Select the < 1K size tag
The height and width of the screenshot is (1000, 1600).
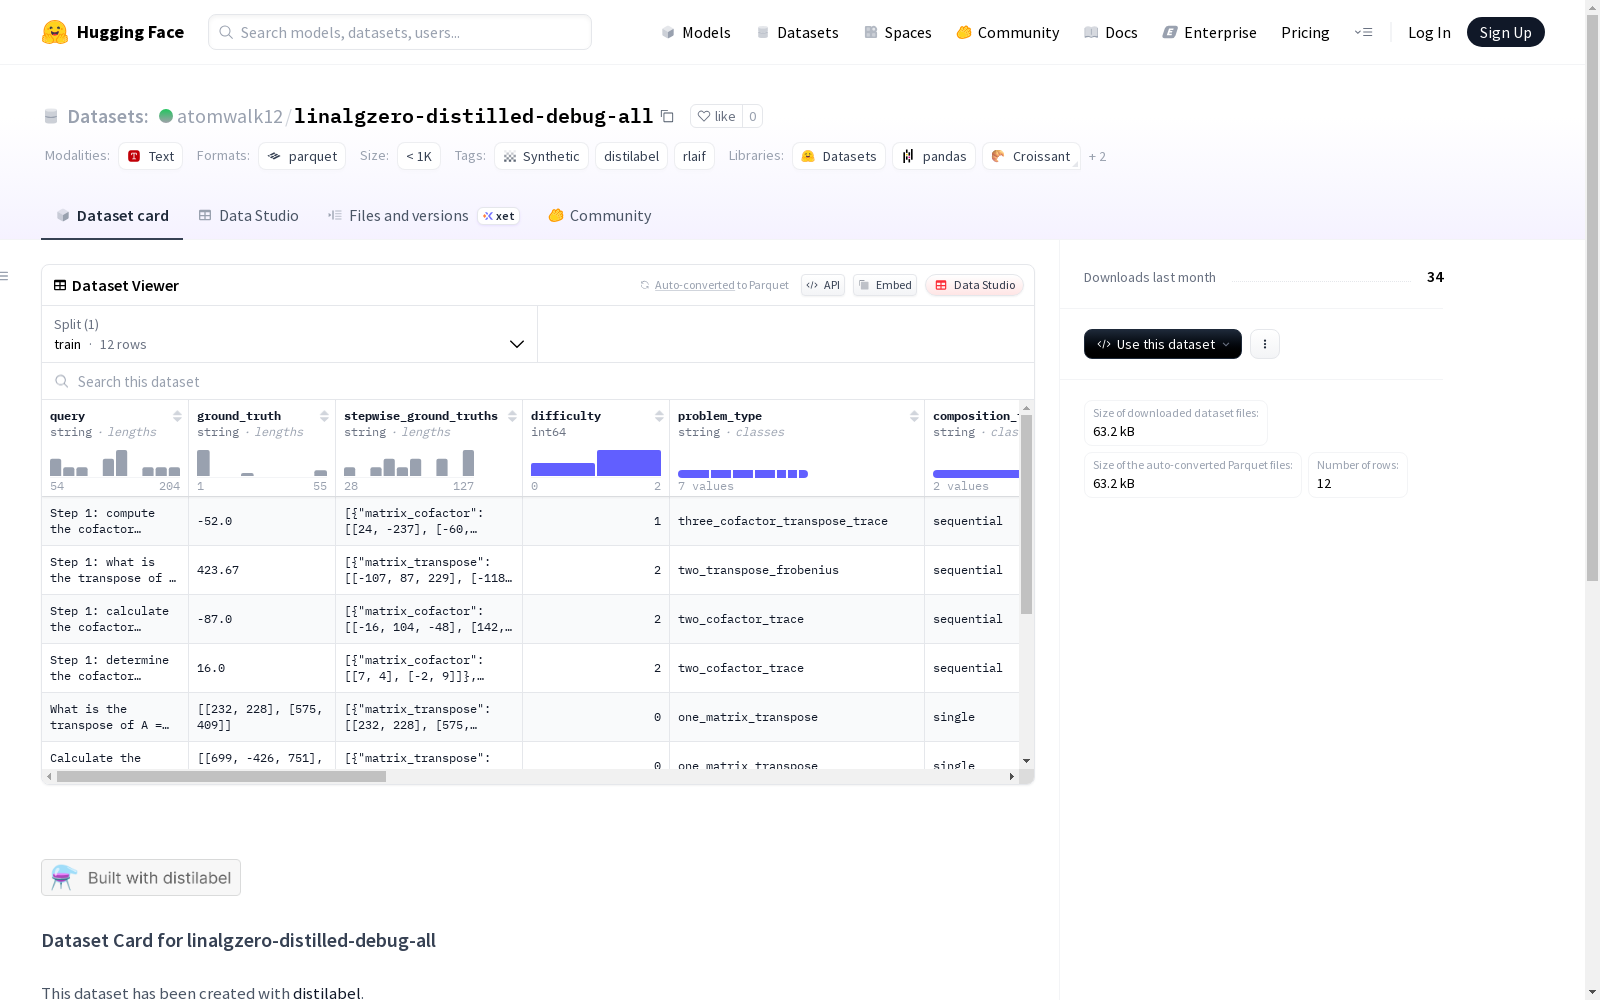pos(419,156)
